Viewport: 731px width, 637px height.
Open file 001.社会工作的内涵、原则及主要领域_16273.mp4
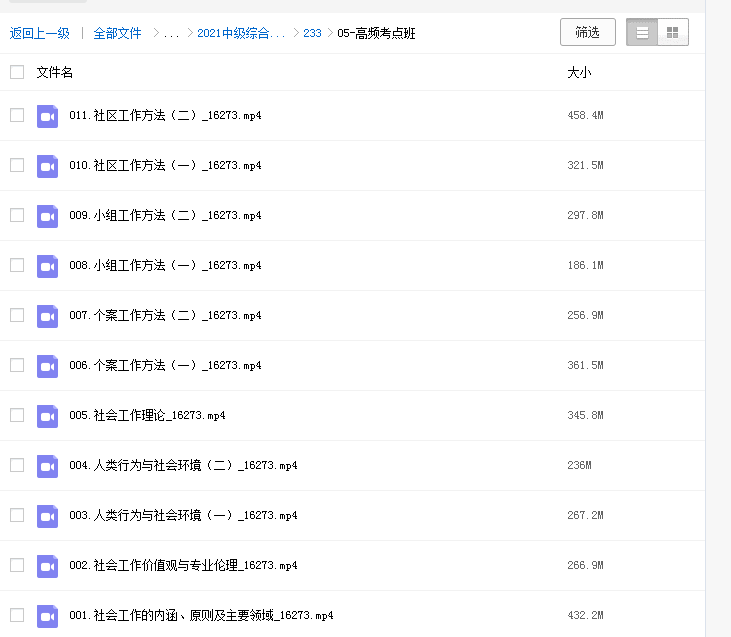201,615
